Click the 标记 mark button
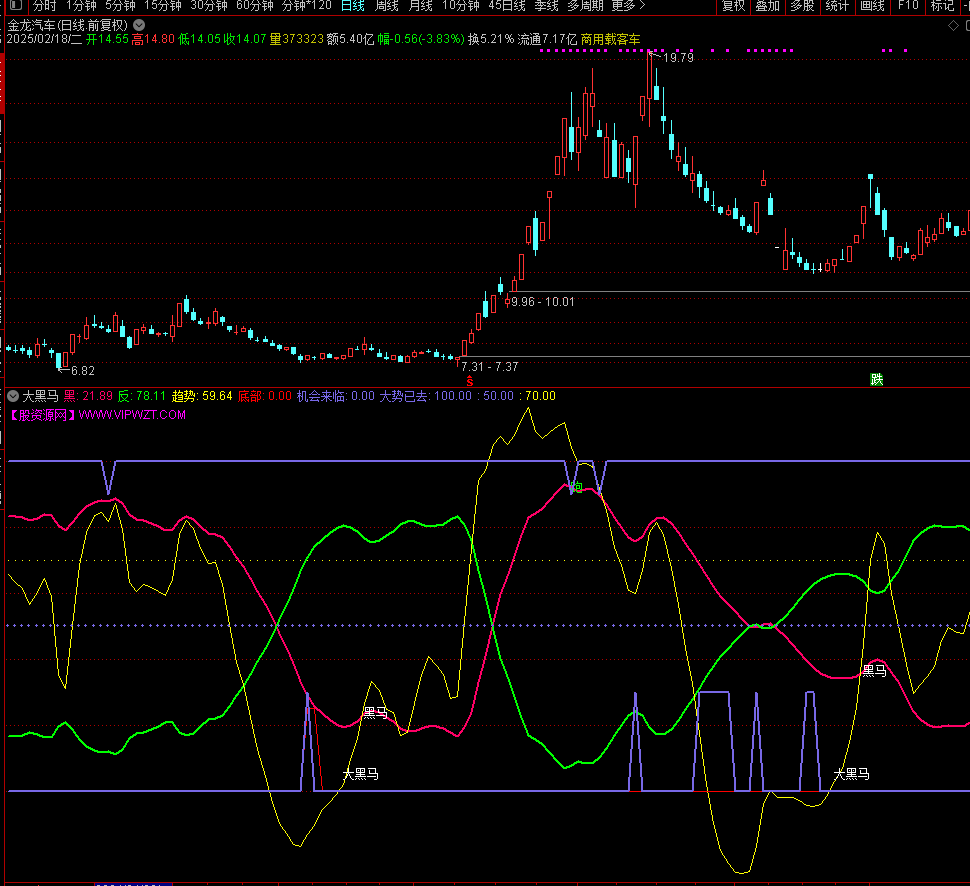Image resolution: width=970 pixels, height=886 pixels. (x=942, y=6)
